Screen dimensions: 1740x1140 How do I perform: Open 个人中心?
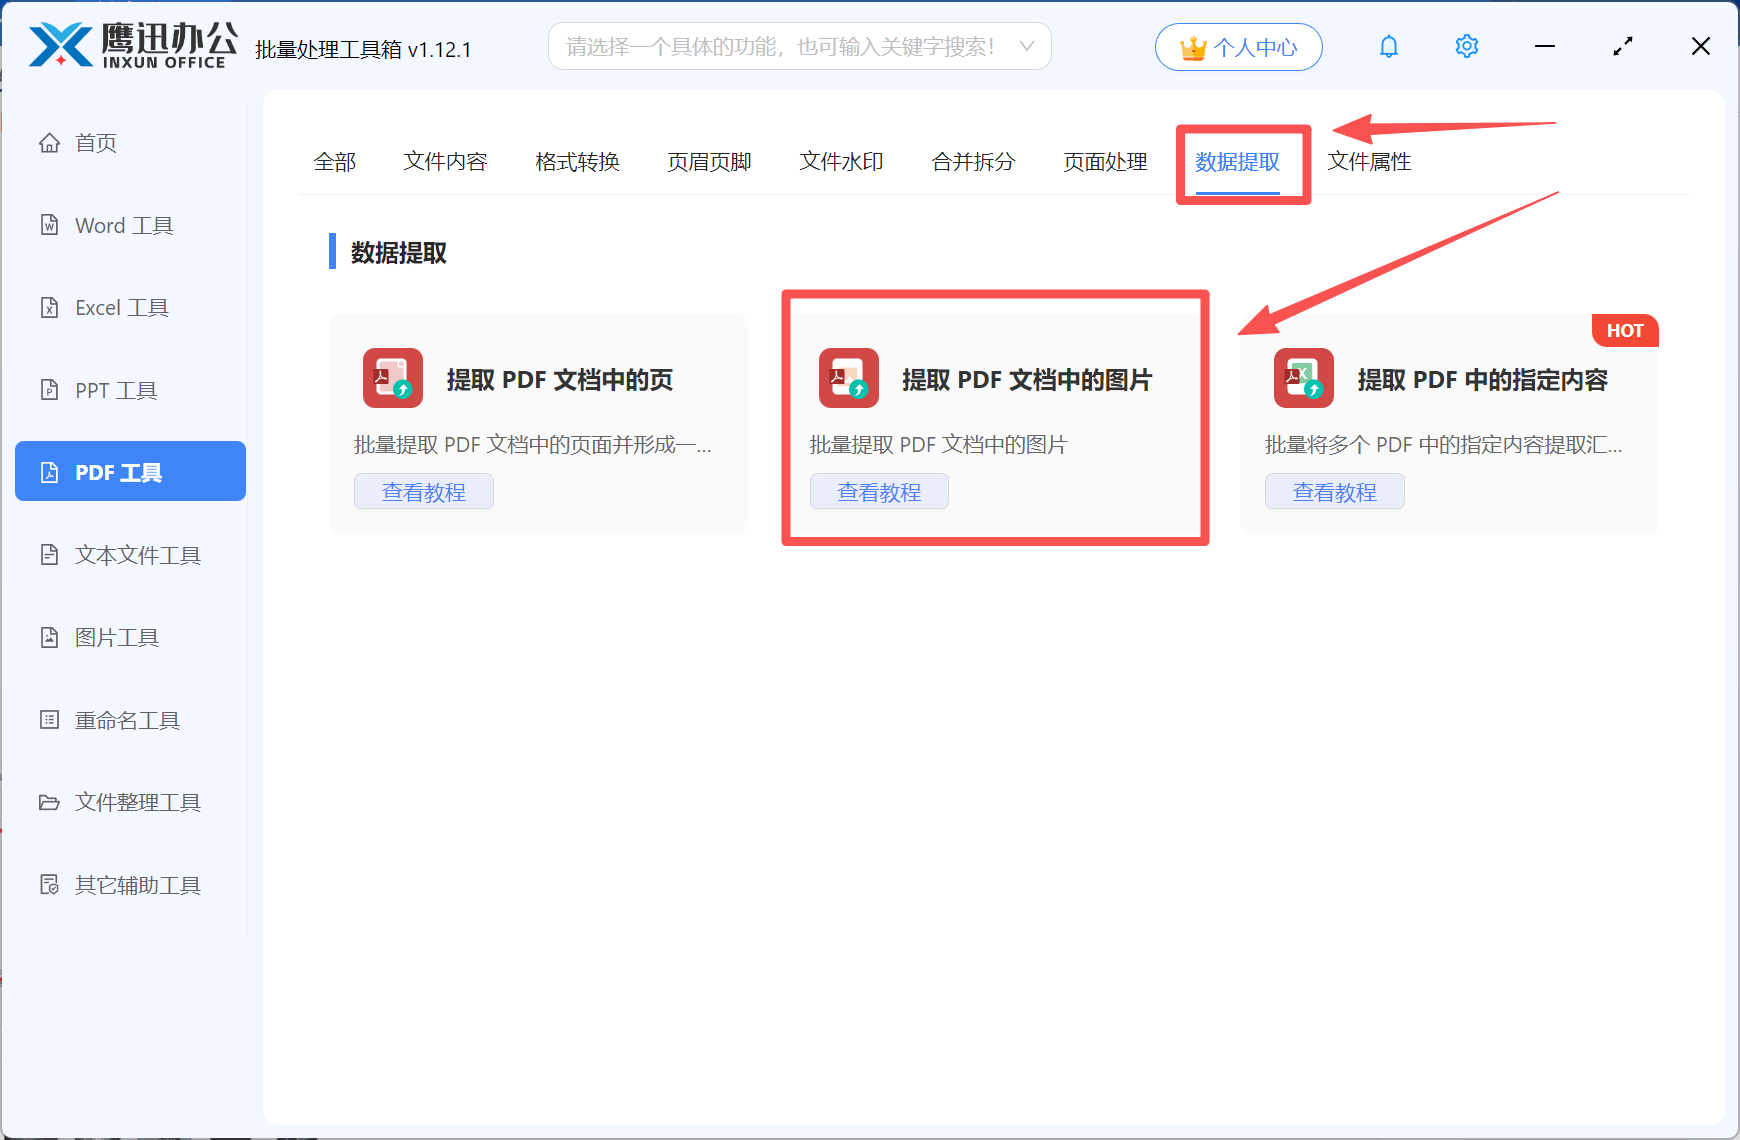(1238, 46)
